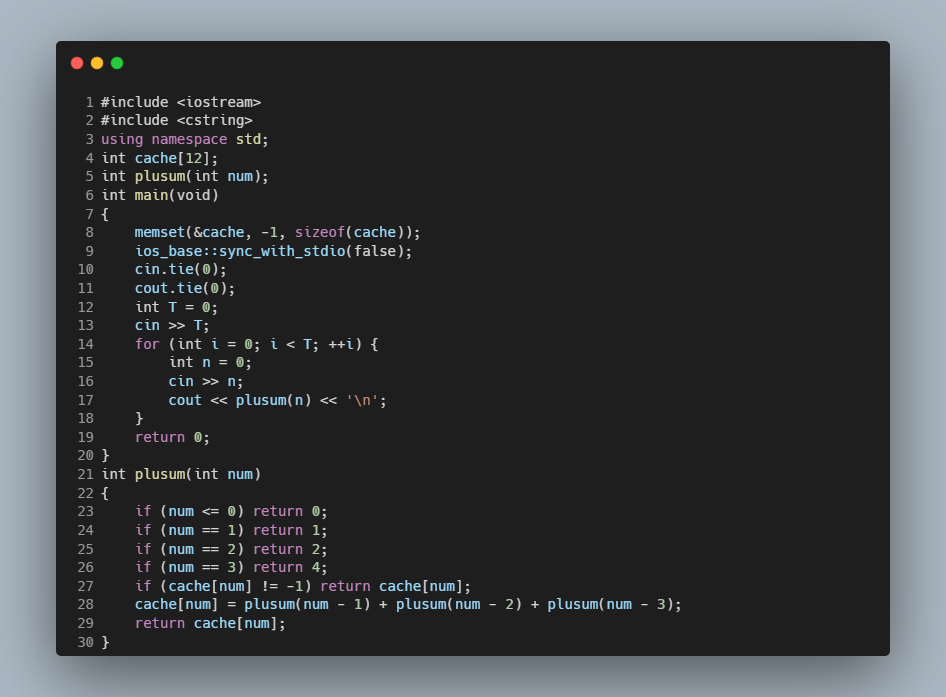Click line number 7

90,214
